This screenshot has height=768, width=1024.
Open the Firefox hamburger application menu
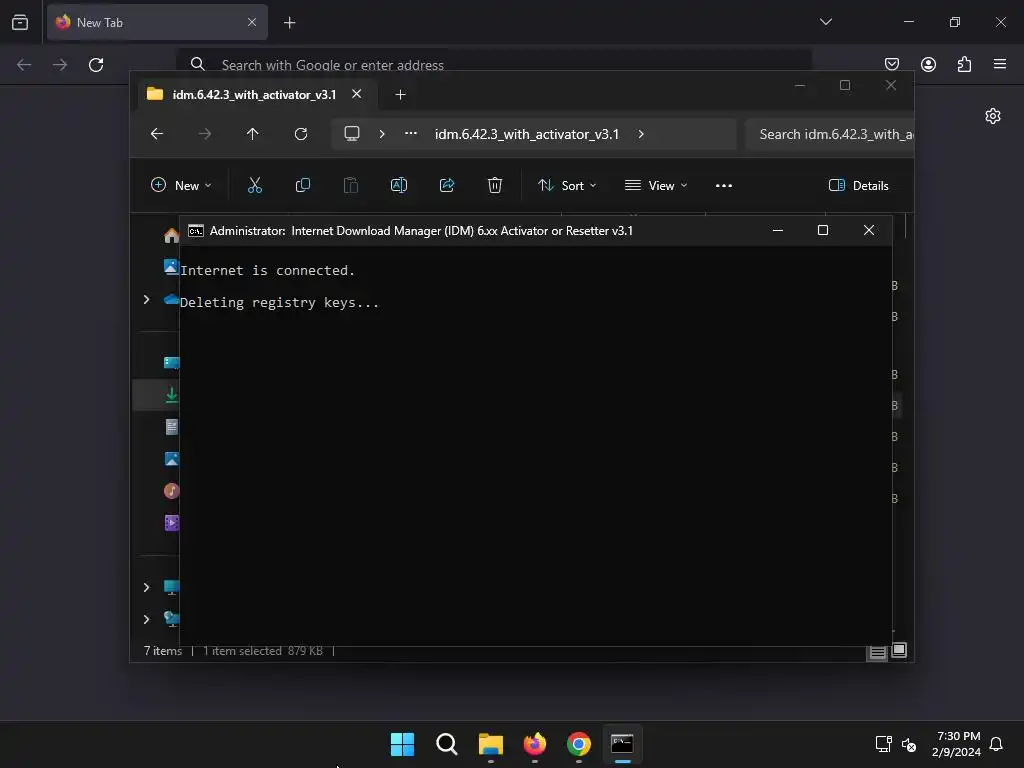coord(1000,64)
